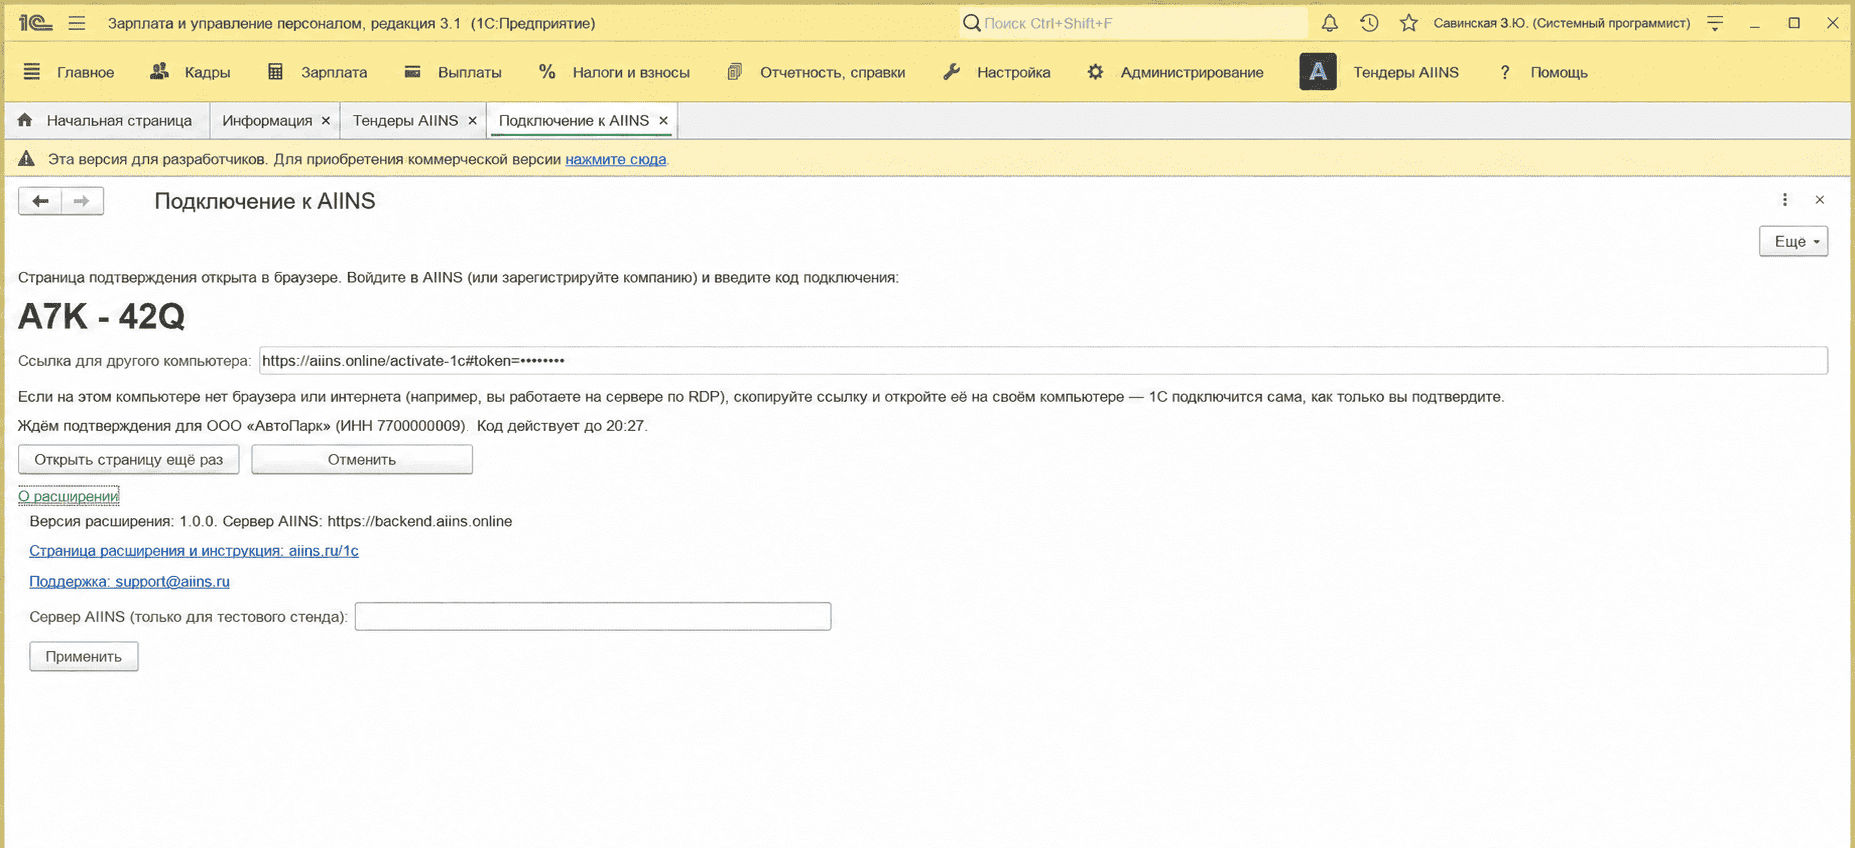Close the Подключение к AIINS tab

[663, 121]
